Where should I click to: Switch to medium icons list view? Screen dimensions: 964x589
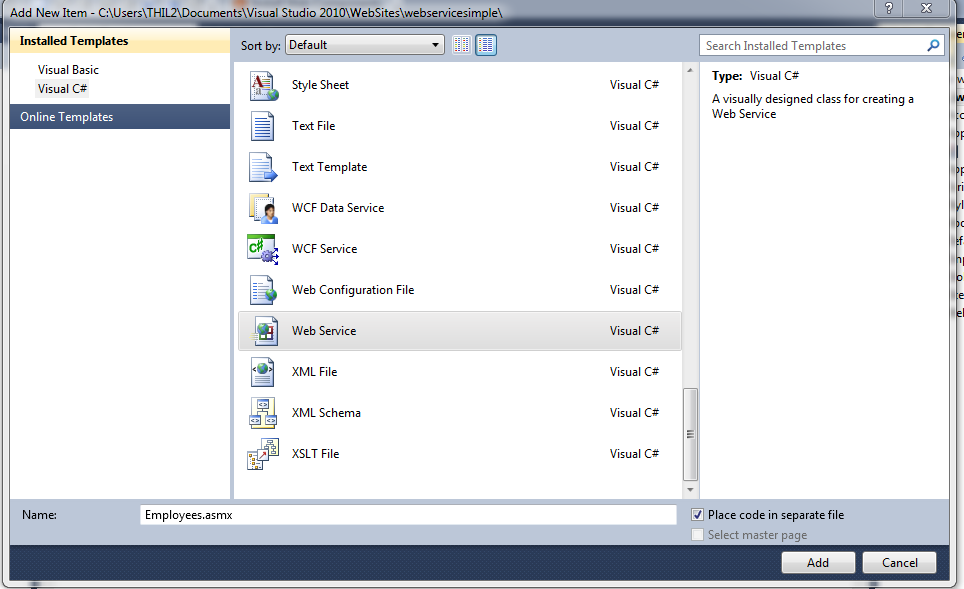[x=486, y=45]
